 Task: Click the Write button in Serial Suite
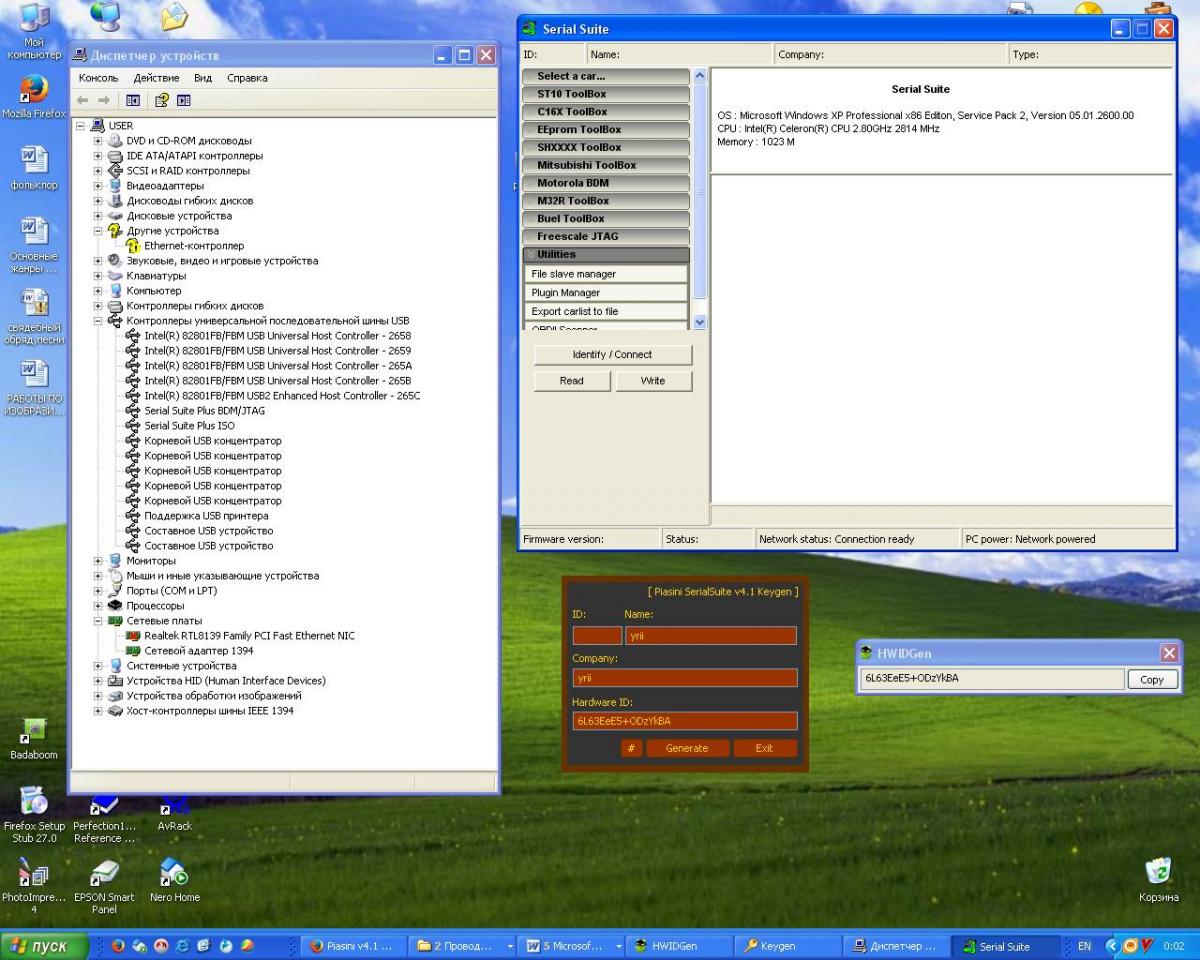[x=653, y=381]
